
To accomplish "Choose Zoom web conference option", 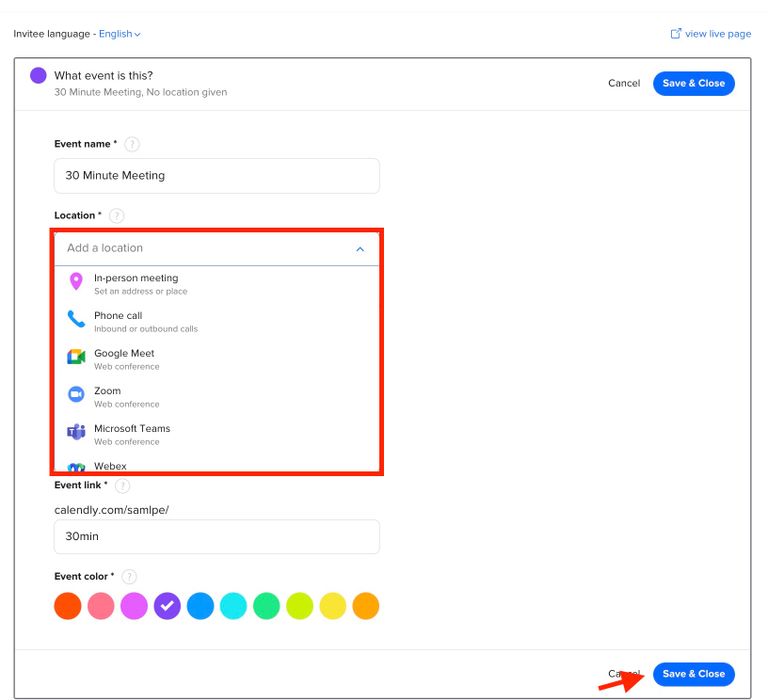I will coord(216,397).
